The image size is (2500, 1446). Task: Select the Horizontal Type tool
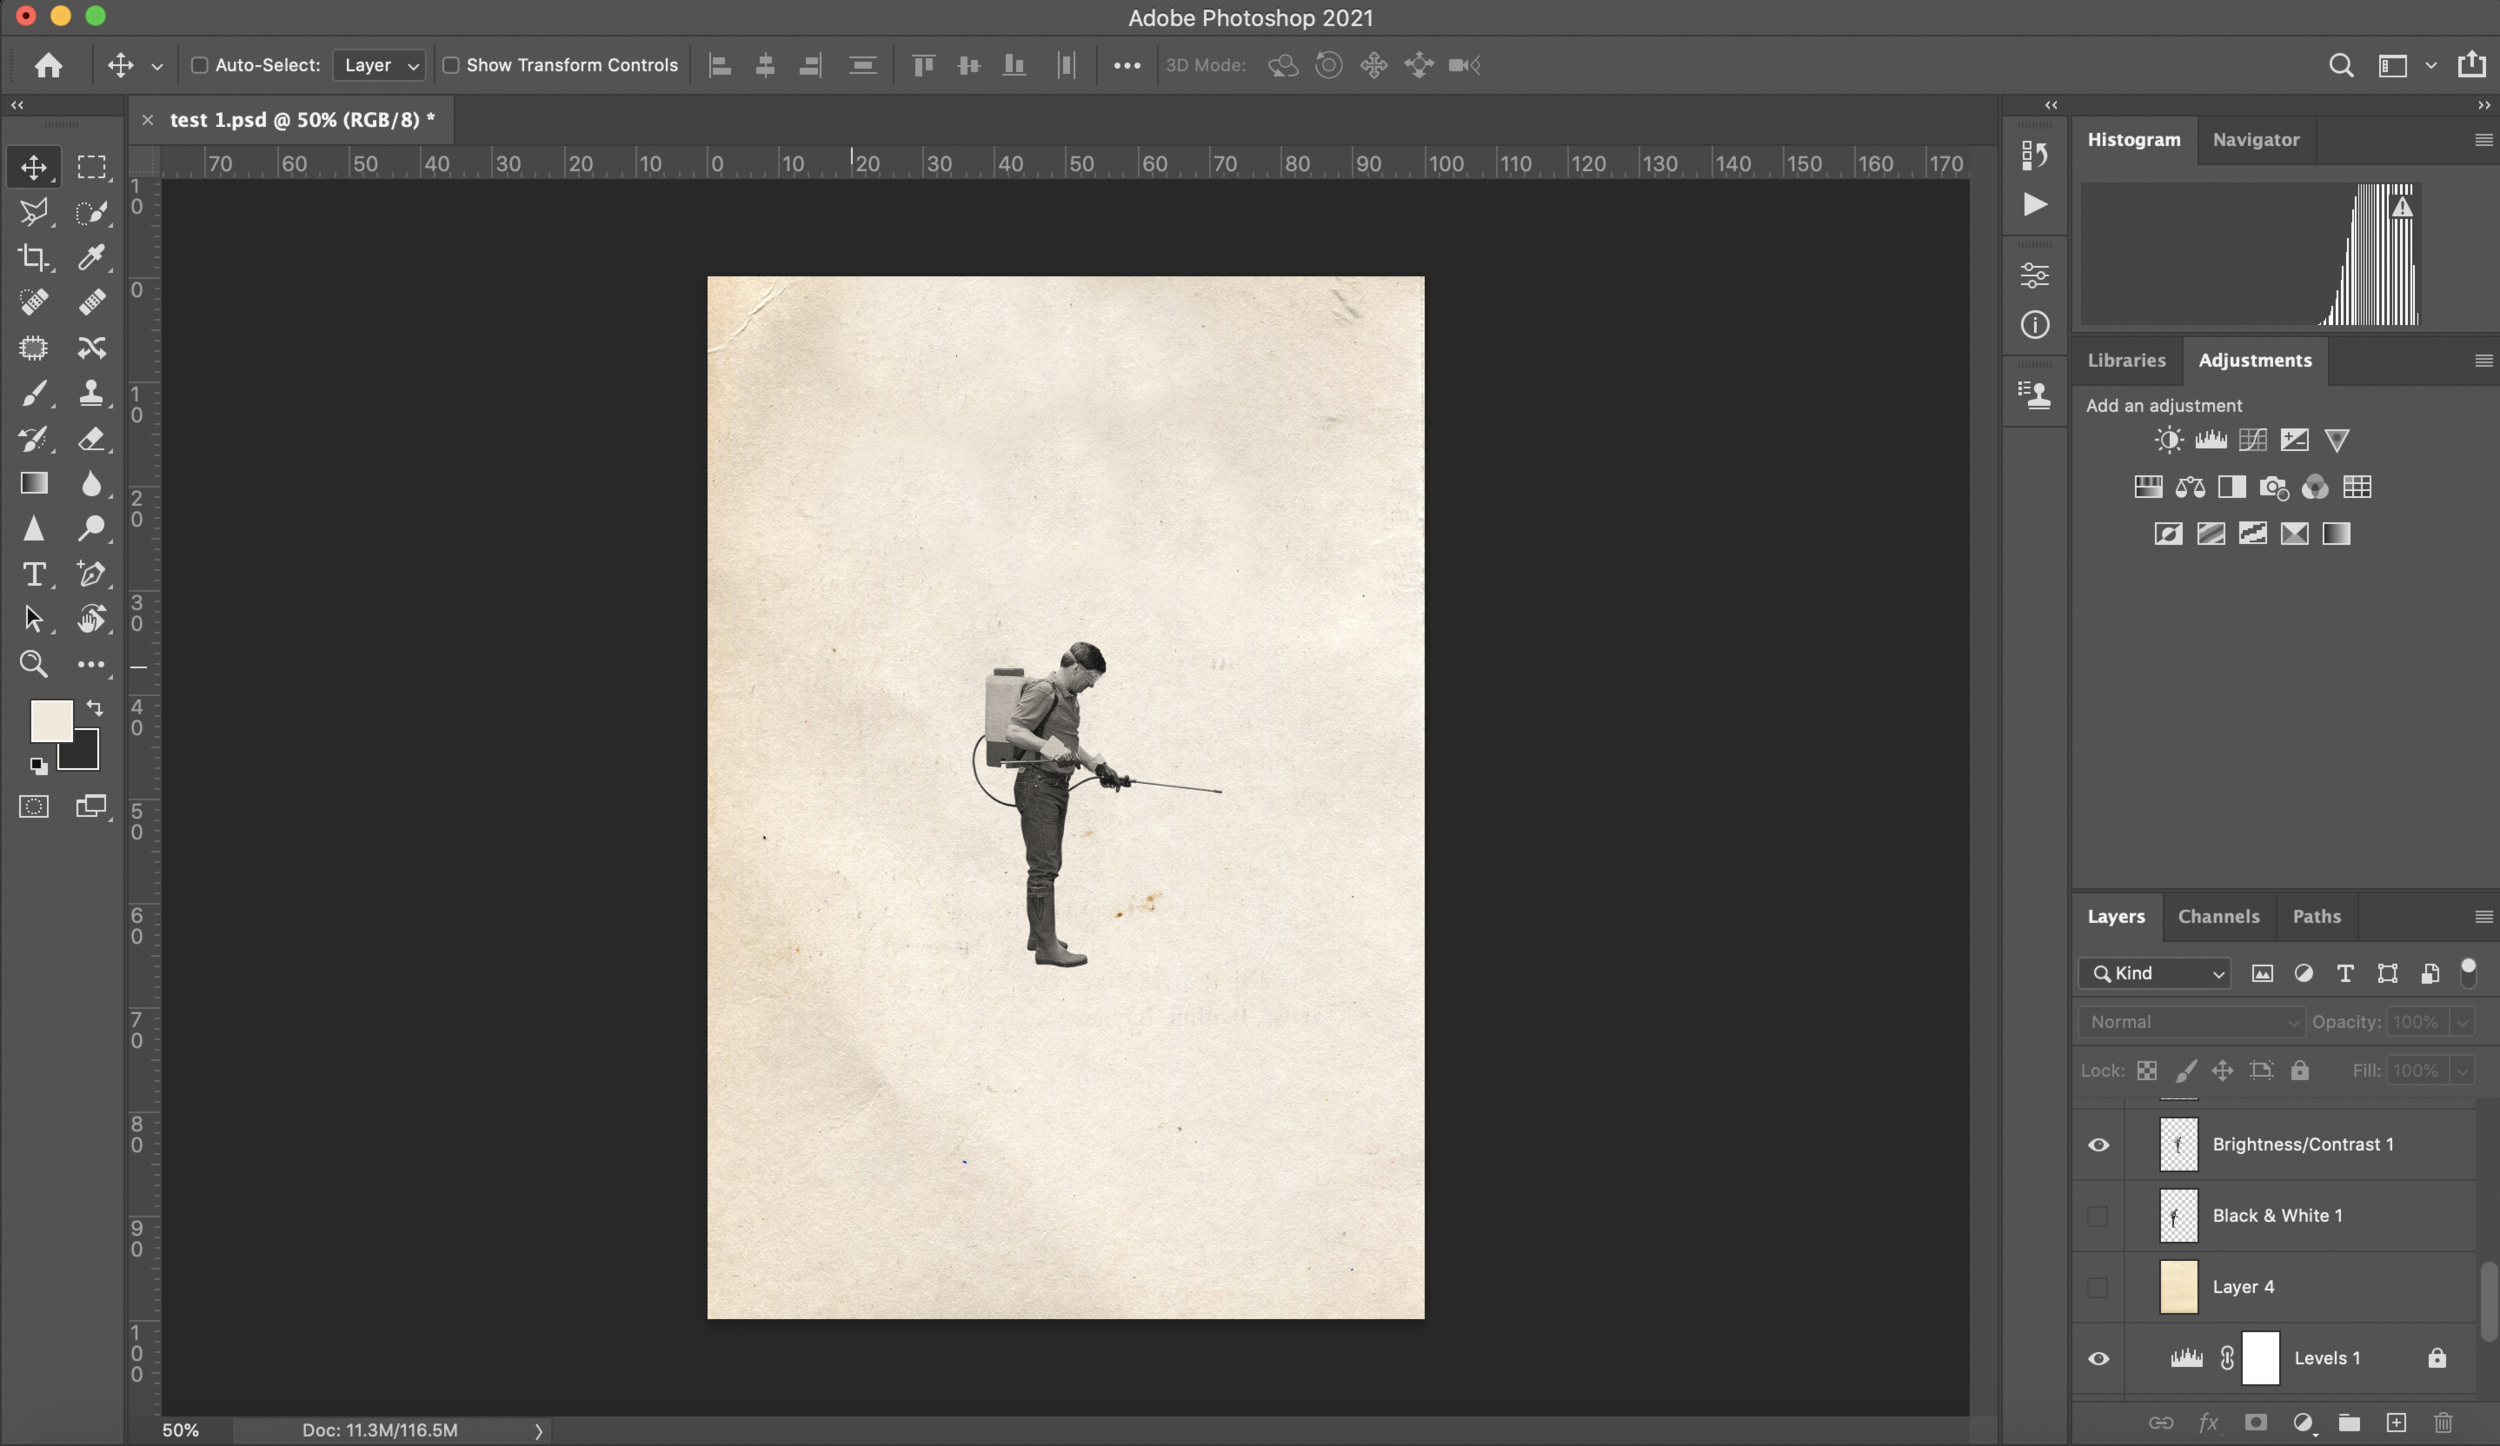tap(33, 574)
